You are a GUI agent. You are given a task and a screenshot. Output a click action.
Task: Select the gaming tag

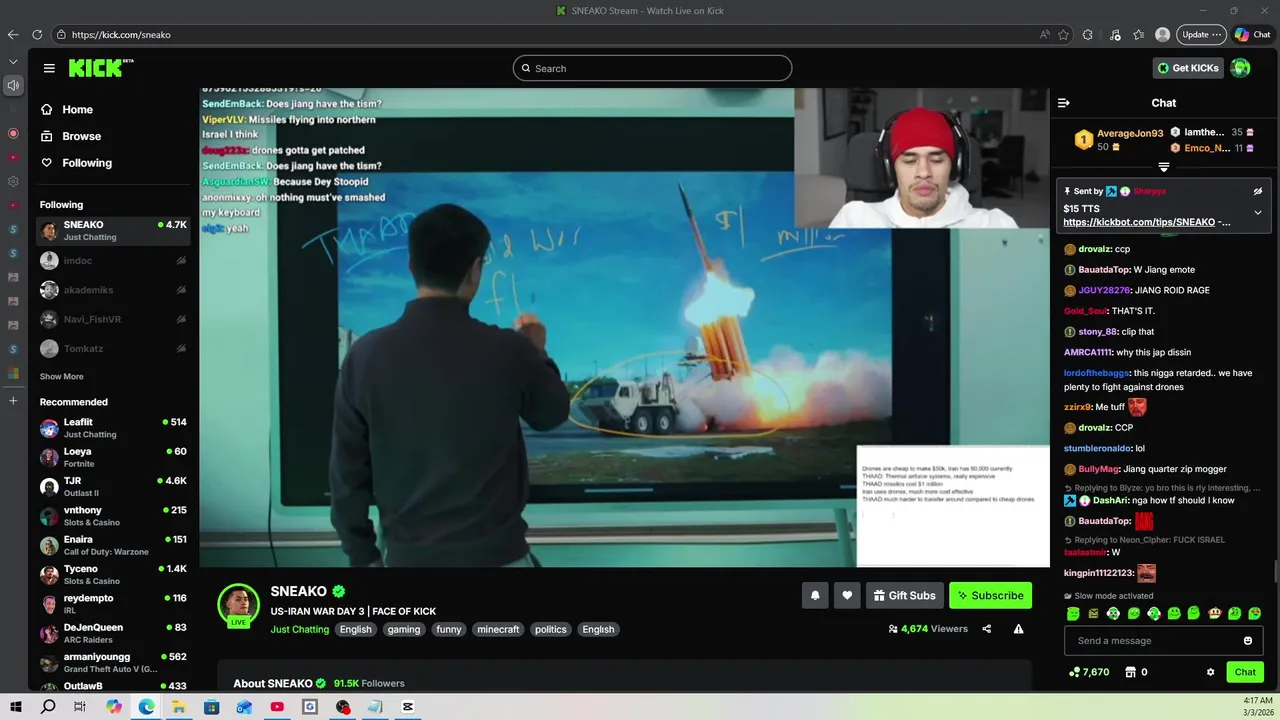click(x=404, y=629)
